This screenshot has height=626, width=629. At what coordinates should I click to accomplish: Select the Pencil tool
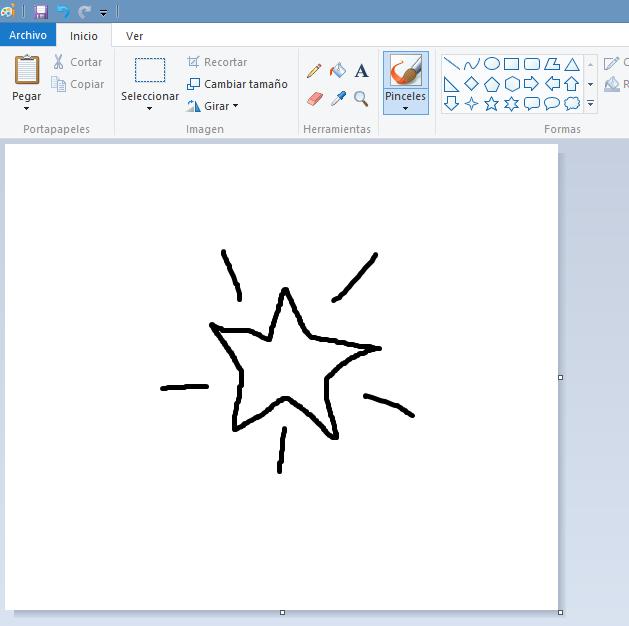[x=314, y=71]
